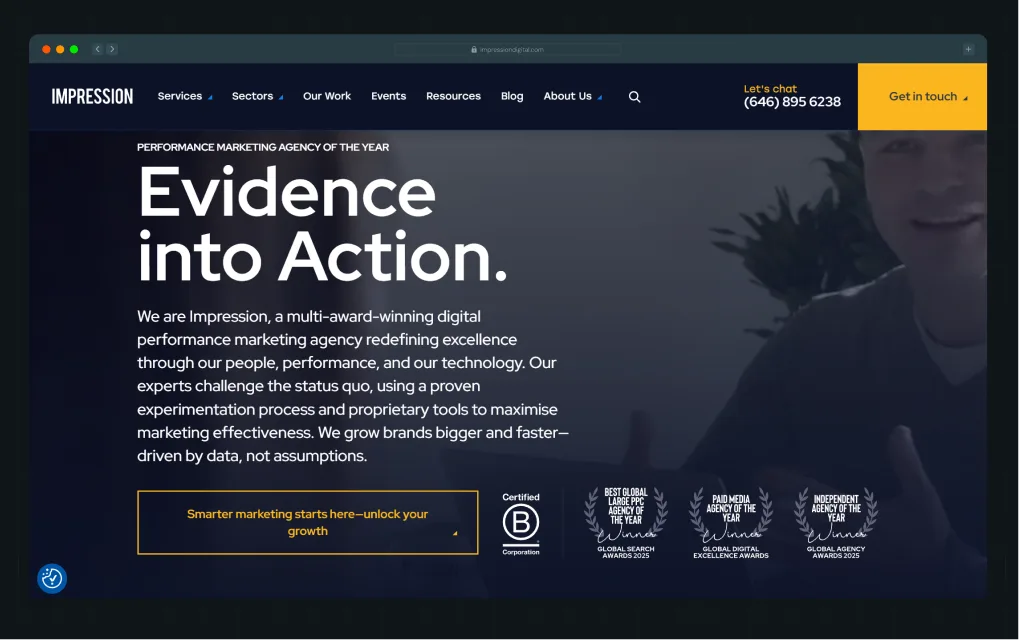Navigate to the Blog
This screenshot has width=1019, height=640.
coord(512,96)
